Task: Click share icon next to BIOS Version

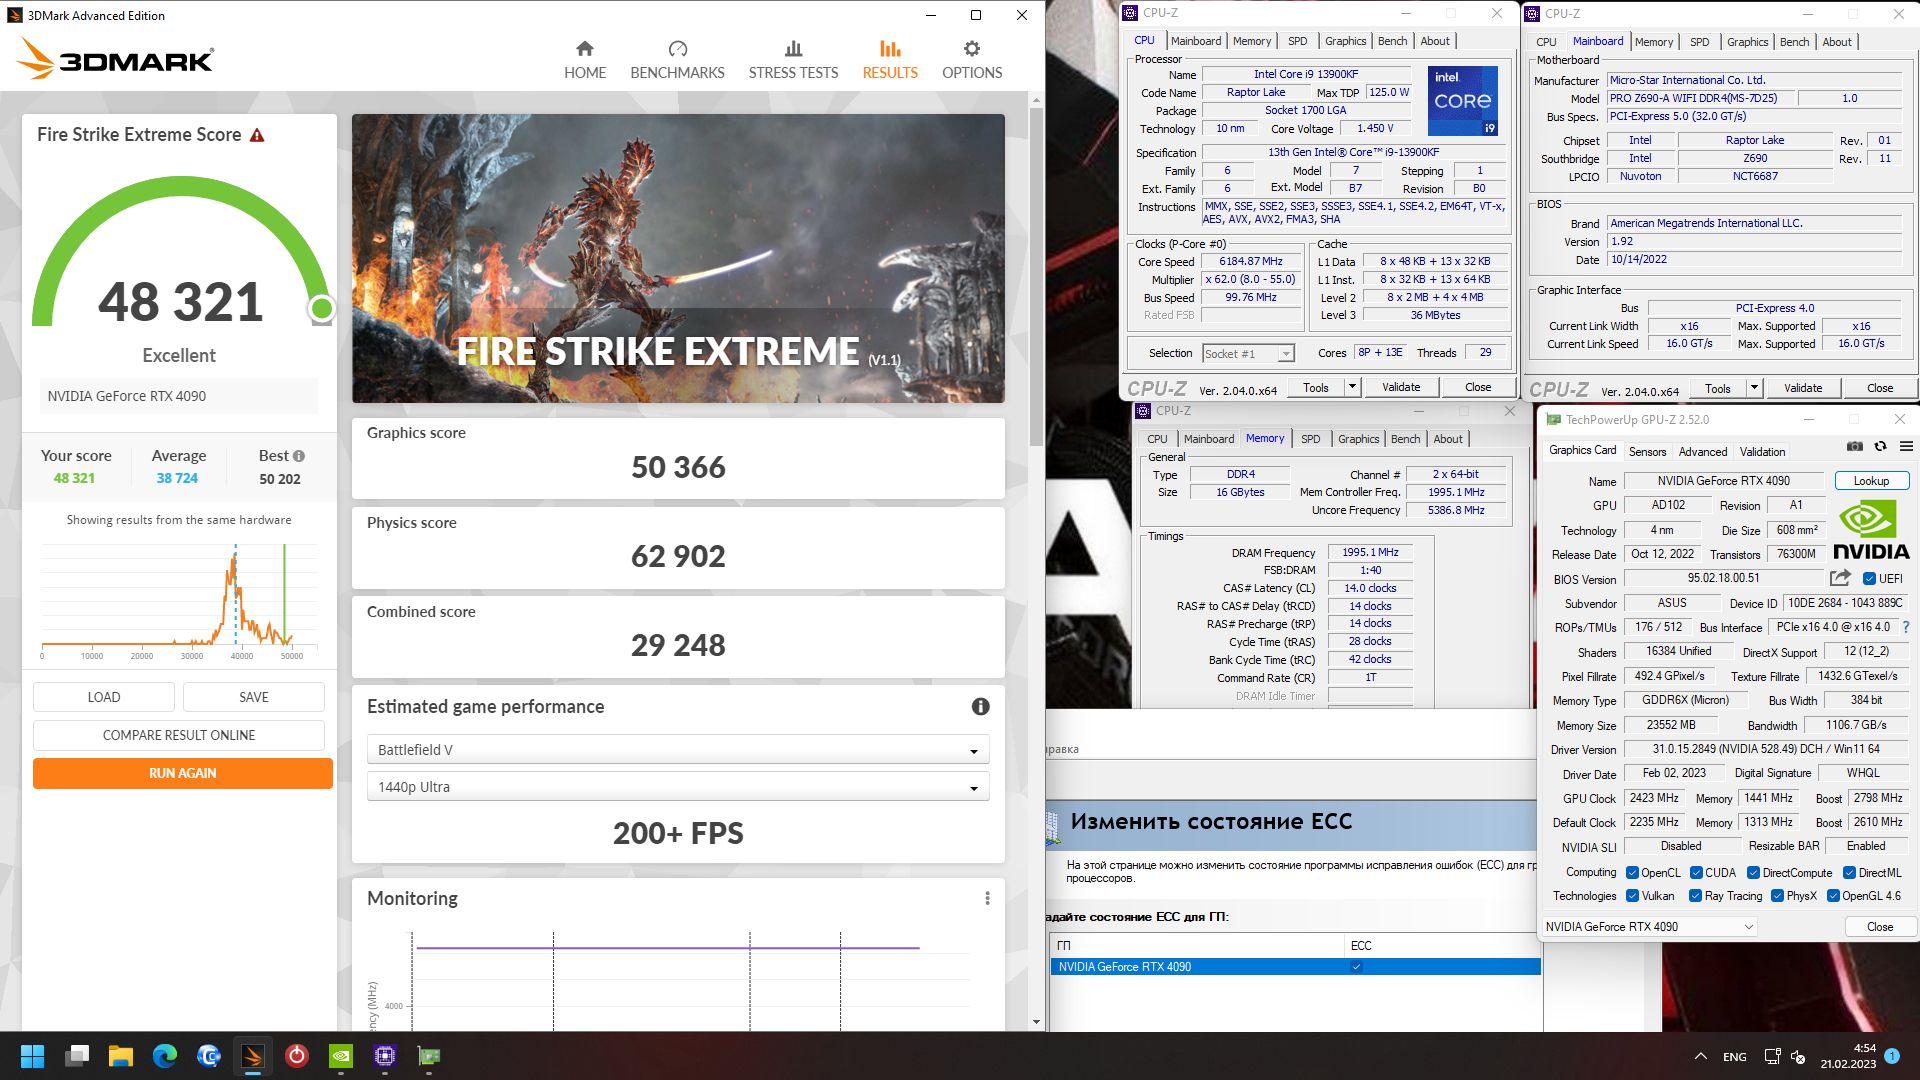Action: click(x=1840, y=578)
